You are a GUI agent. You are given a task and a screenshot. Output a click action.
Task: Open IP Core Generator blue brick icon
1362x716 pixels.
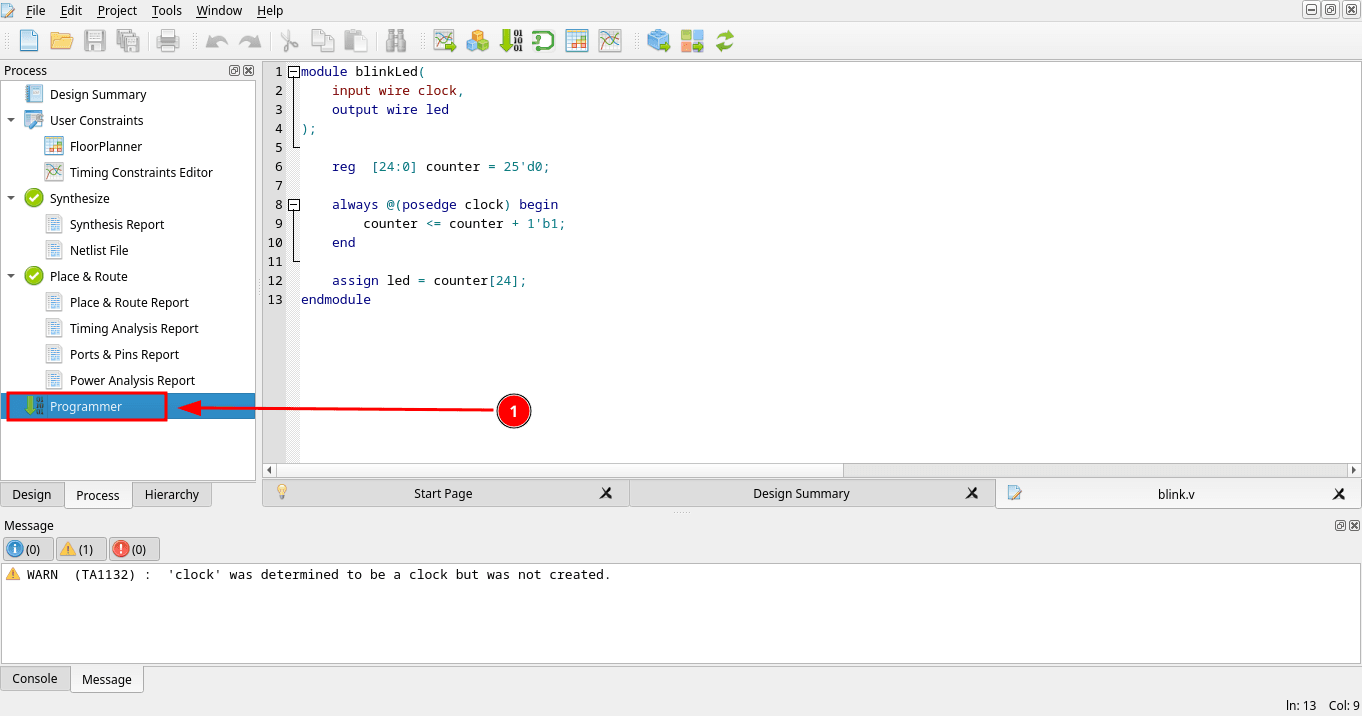click(658, 41)
